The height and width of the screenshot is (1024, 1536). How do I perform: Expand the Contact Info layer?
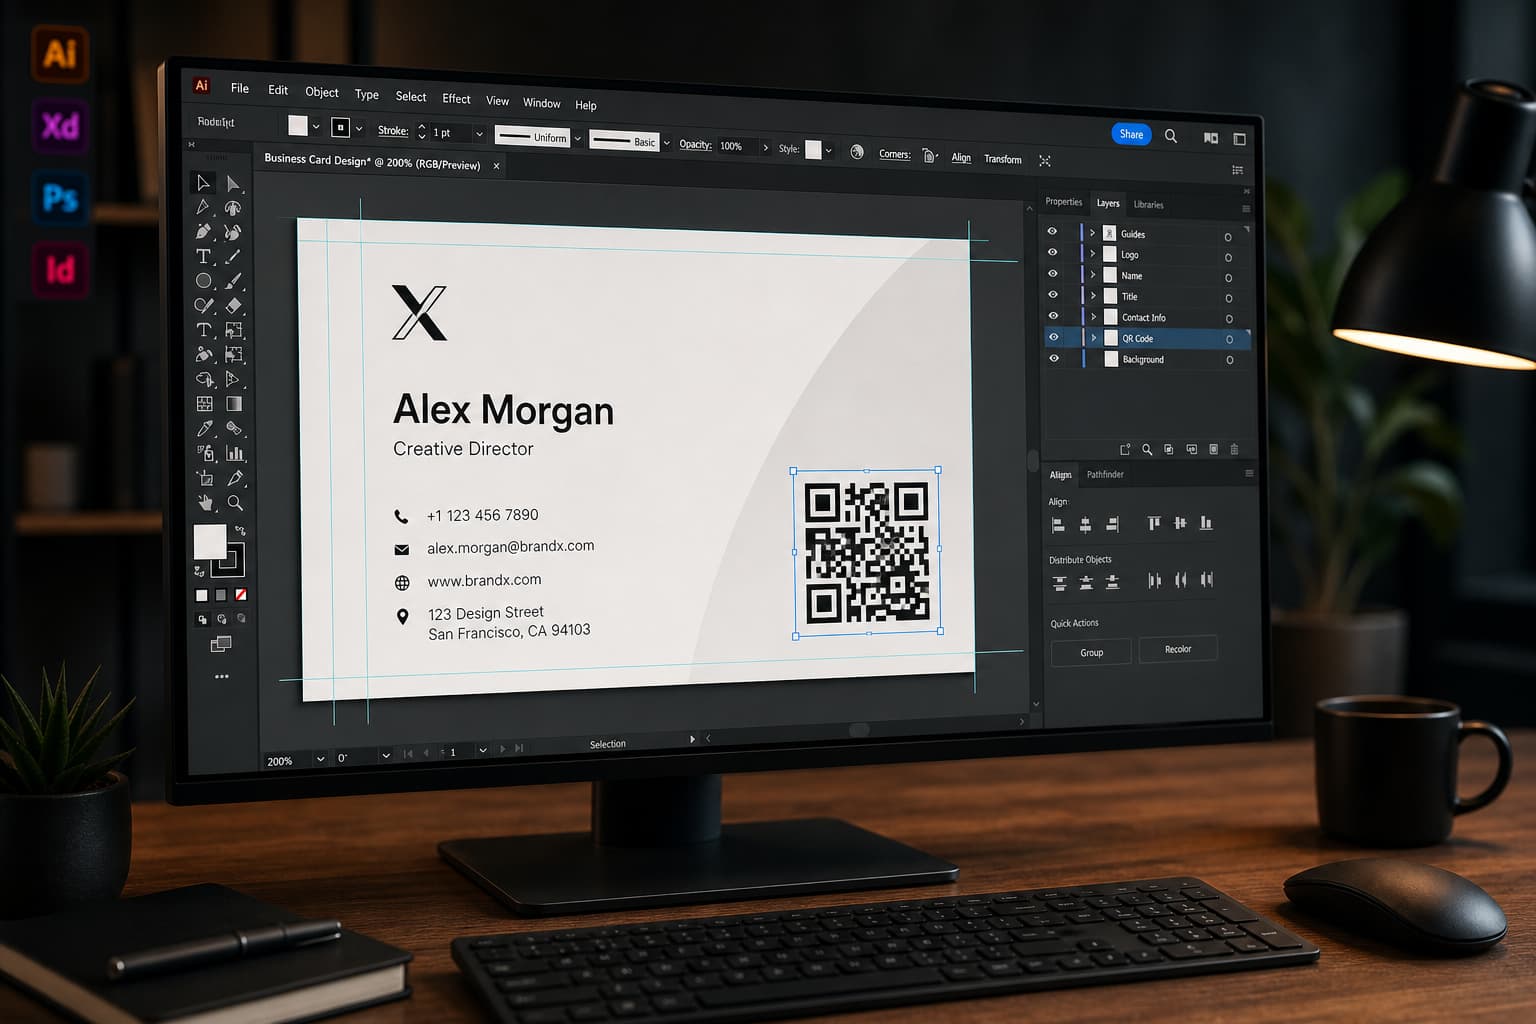(x=1093, y=317)
